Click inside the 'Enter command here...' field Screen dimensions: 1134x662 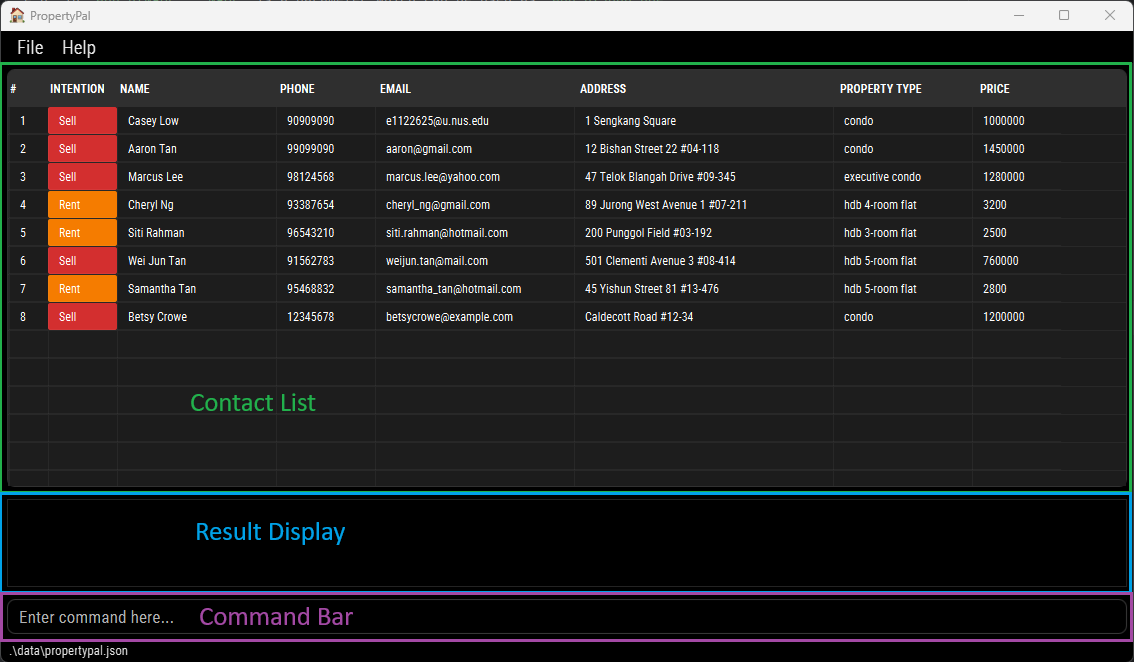pyautogui.click(x=95, y=617)
